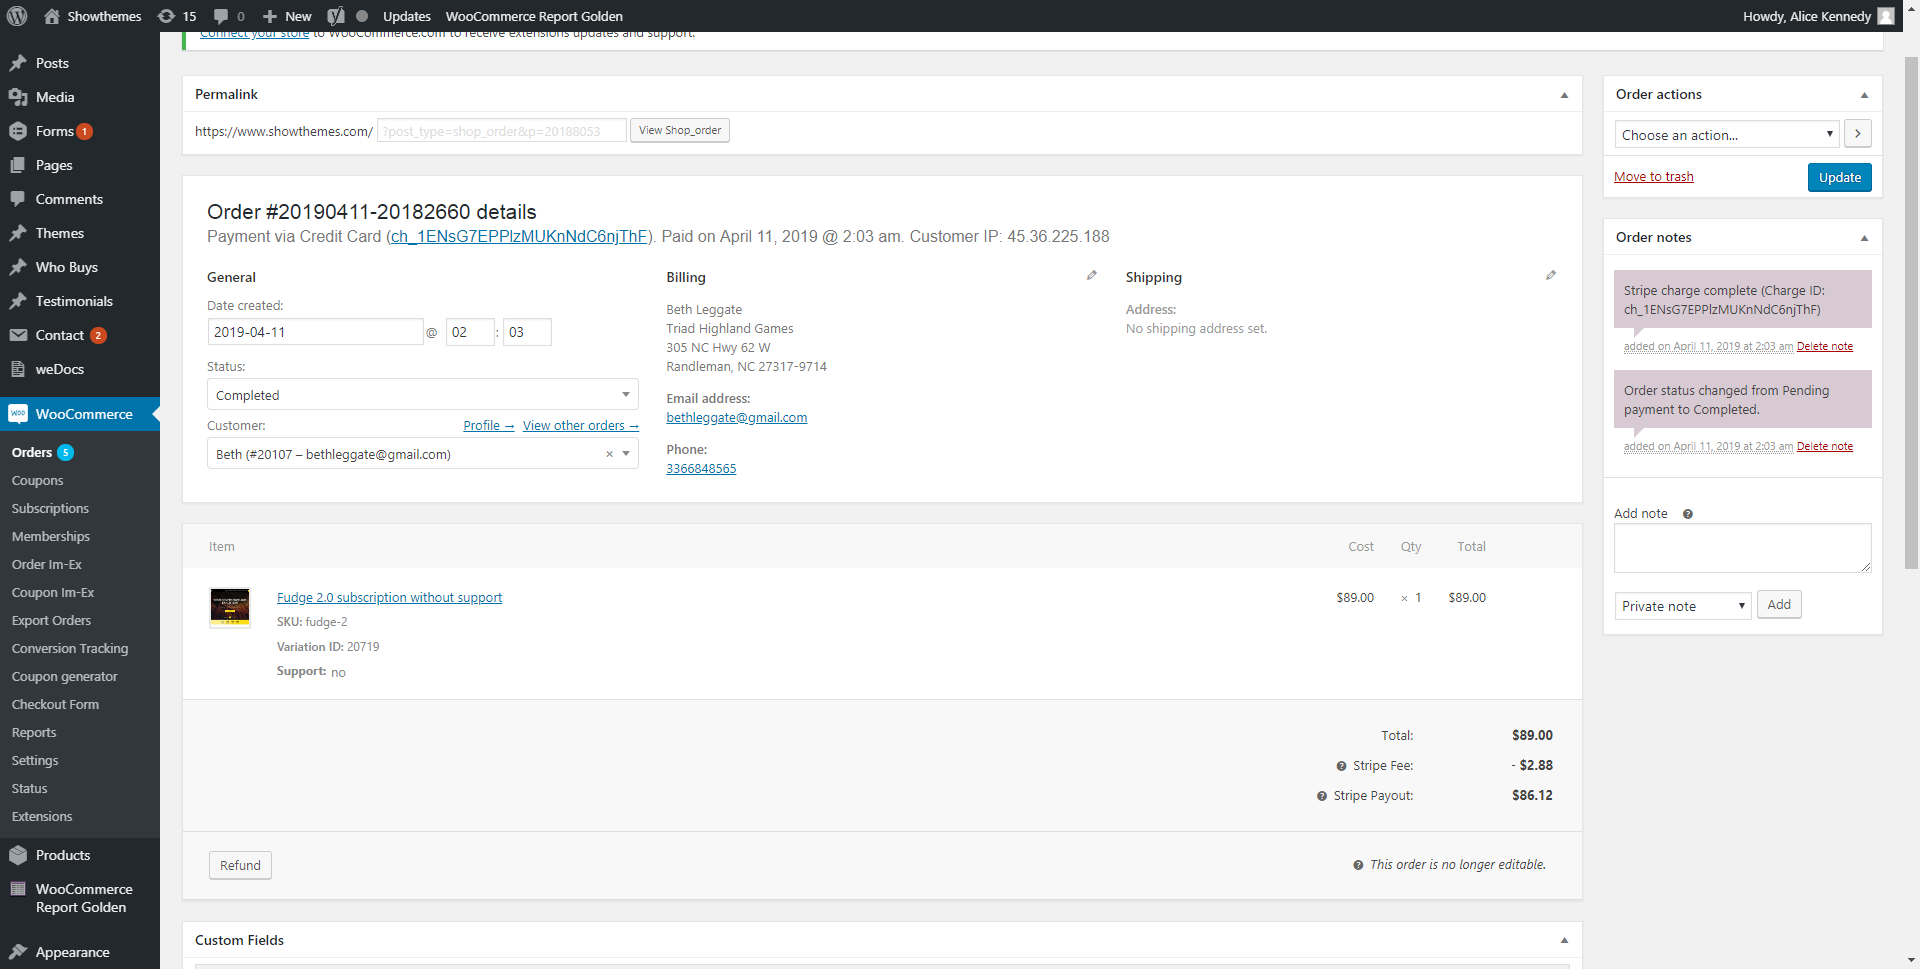1920x969 pixels.
Task: Go to the Memberships submenu
Action: click(x=50, y=537)
